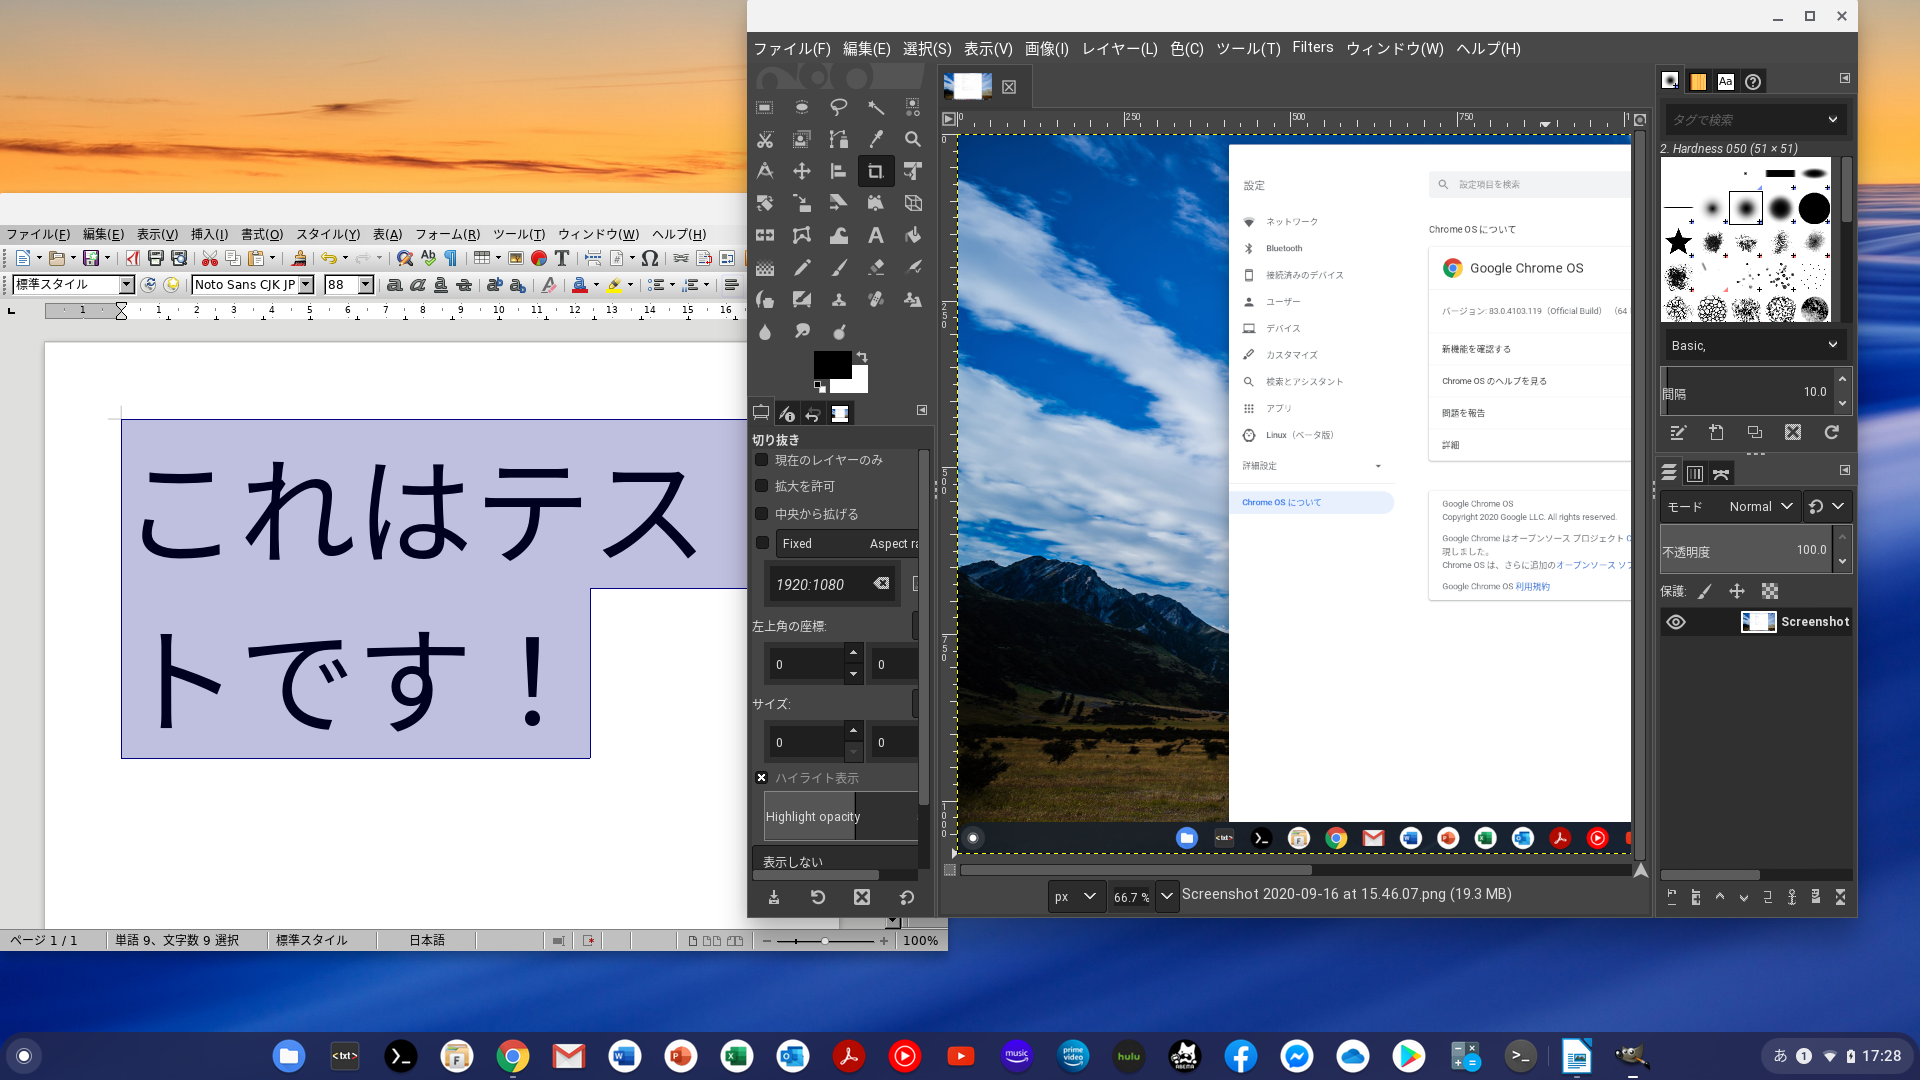Hide the Screenshot layer with eye icon

click(1676, 622)
